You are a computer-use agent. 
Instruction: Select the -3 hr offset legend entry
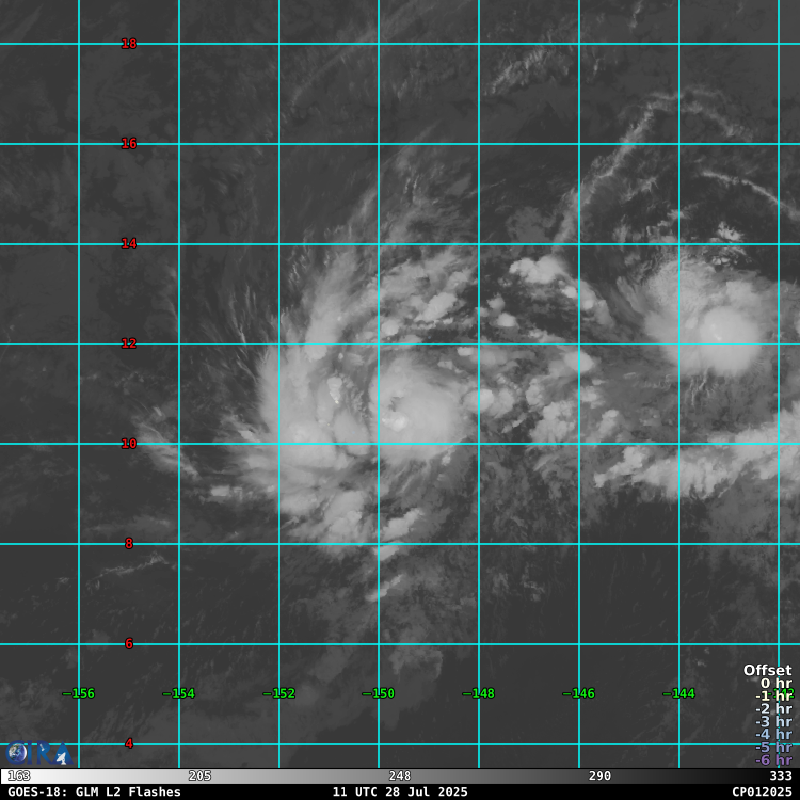pos(772,722)
